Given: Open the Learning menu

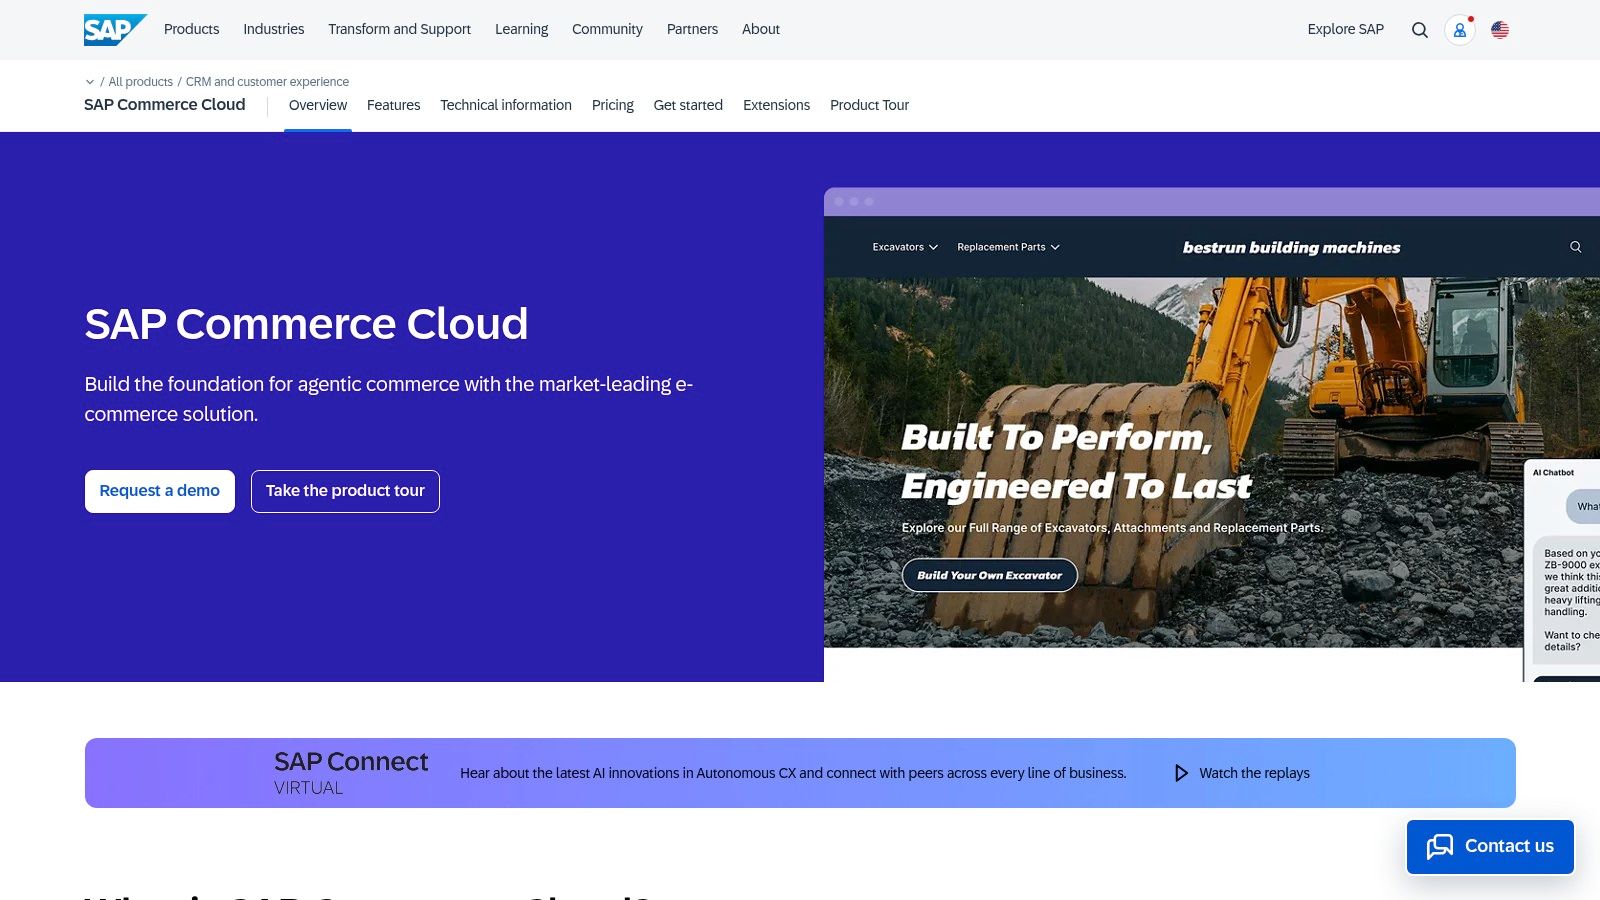Looking at the screenshot, I should 521,29.
